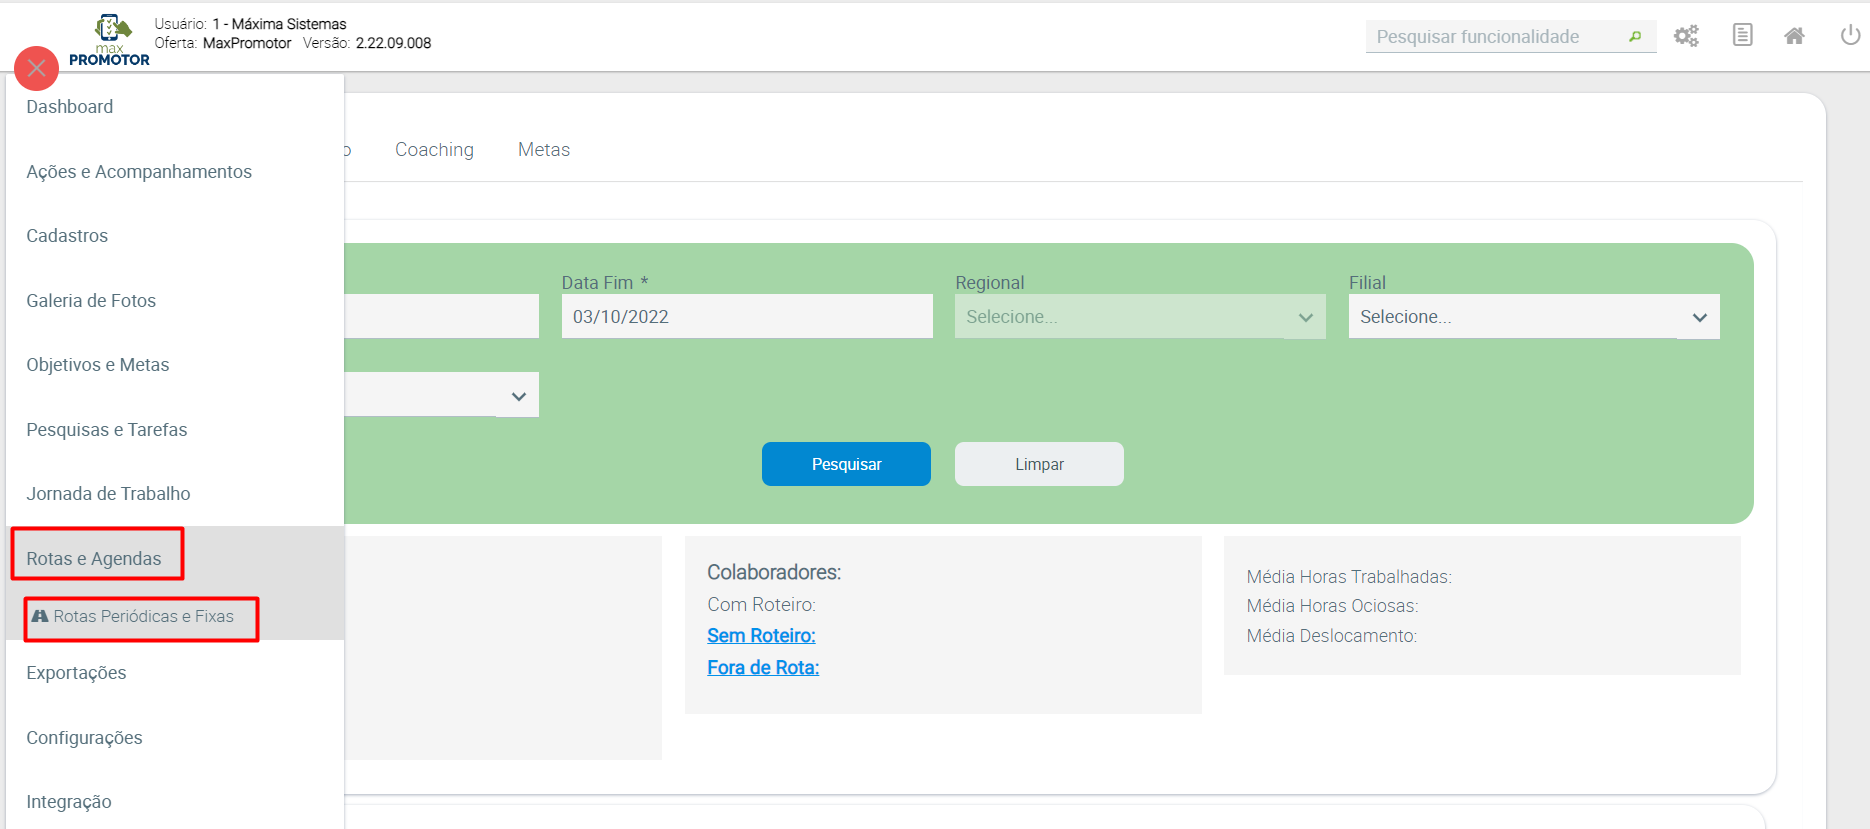The width and height of the screenshot is (1870, 829).
Task: Click the search magnifier icon
Action: click(x=1635, y=37)
